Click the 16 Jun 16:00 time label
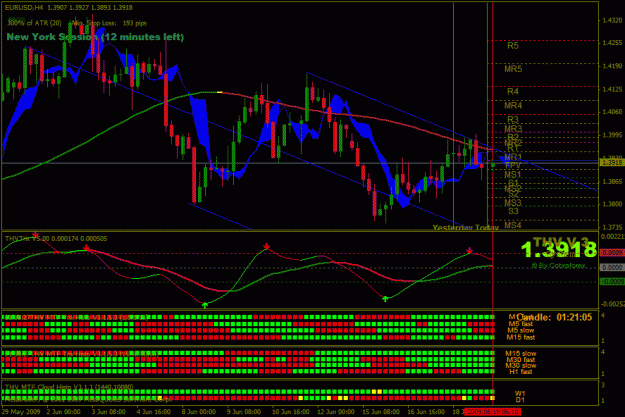This screenshot has width=625, height=417. (x=426, y=411)
